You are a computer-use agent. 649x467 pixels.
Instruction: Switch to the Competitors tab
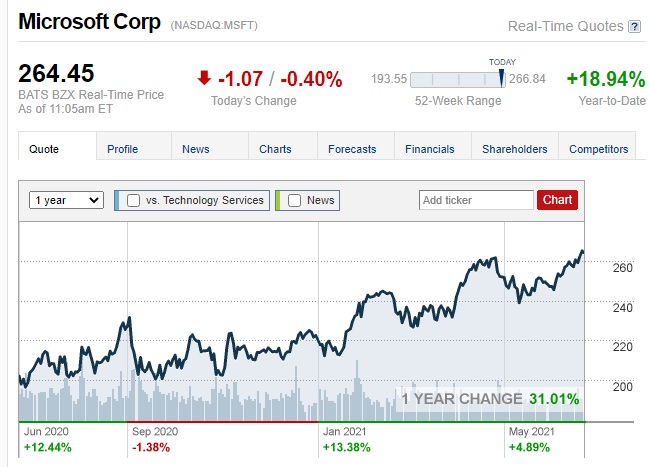[599, 149]
